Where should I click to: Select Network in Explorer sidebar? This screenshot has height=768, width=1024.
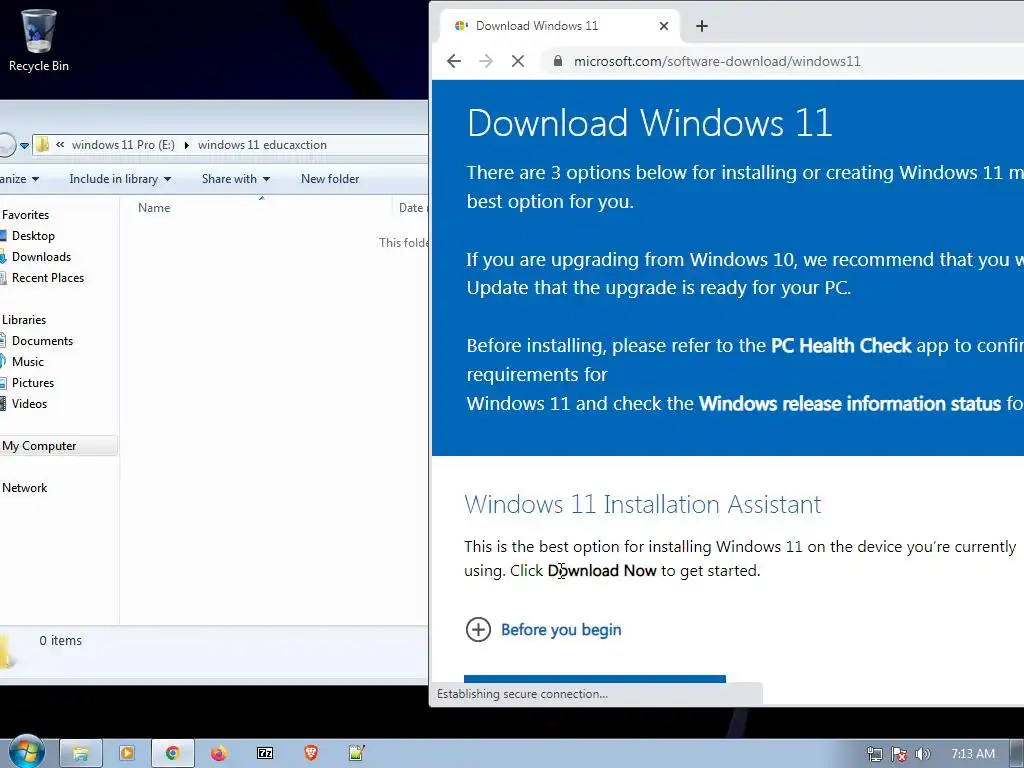pos(24,488)
